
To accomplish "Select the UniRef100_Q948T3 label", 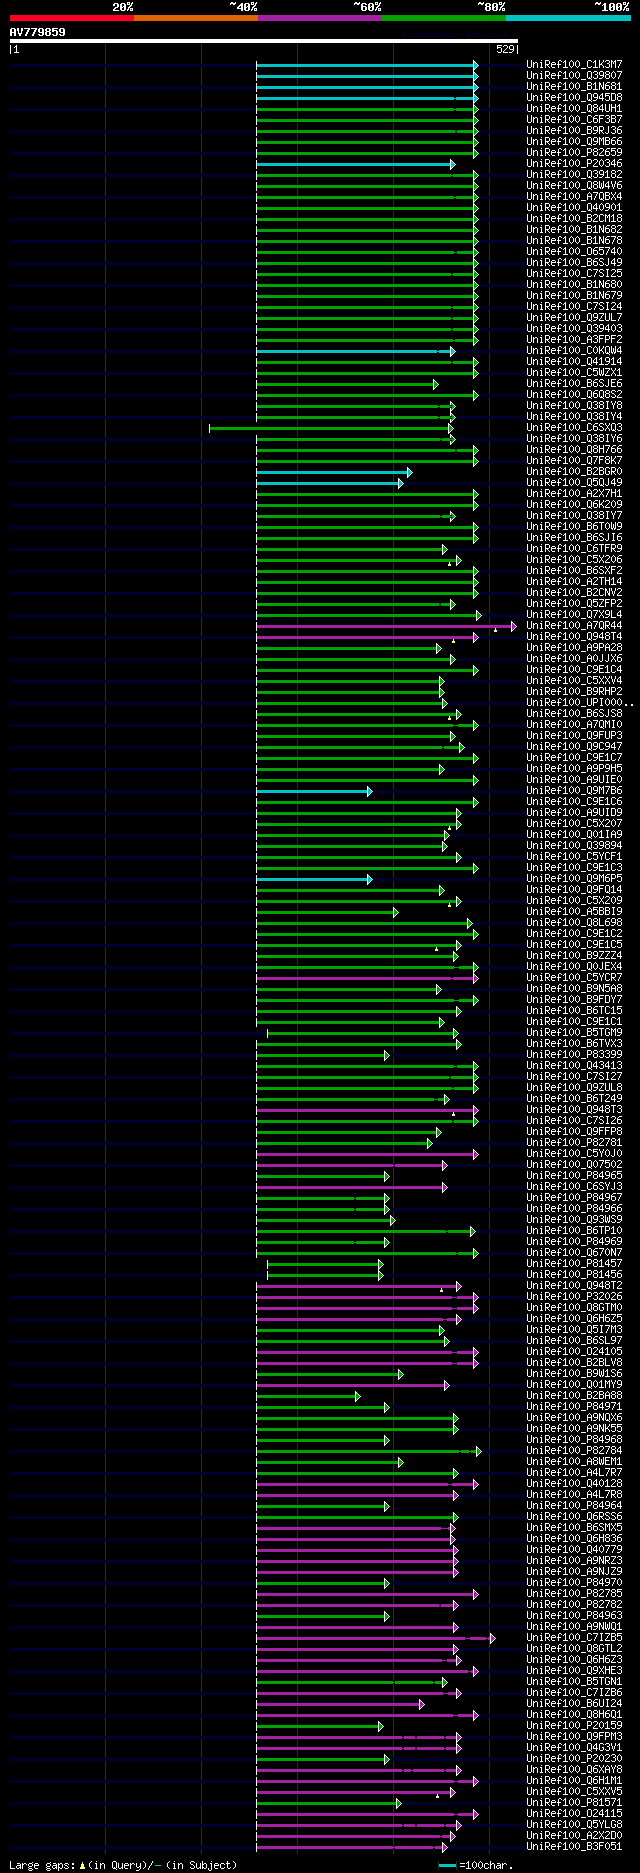I will pos(574,1110).
